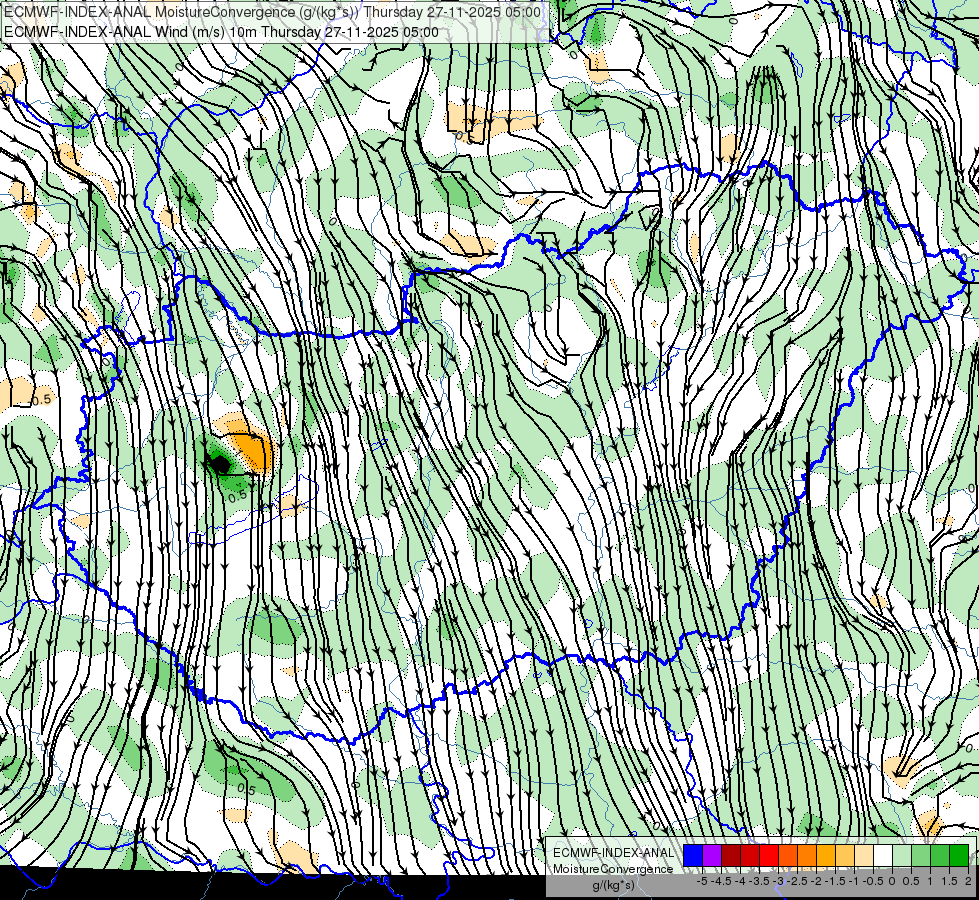Pick the darkest red legend swatch

[731, 855]
